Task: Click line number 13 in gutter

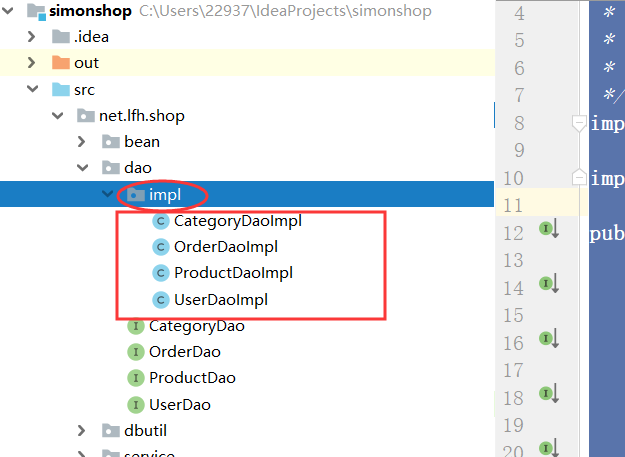Action: click(x=513, y=261)
